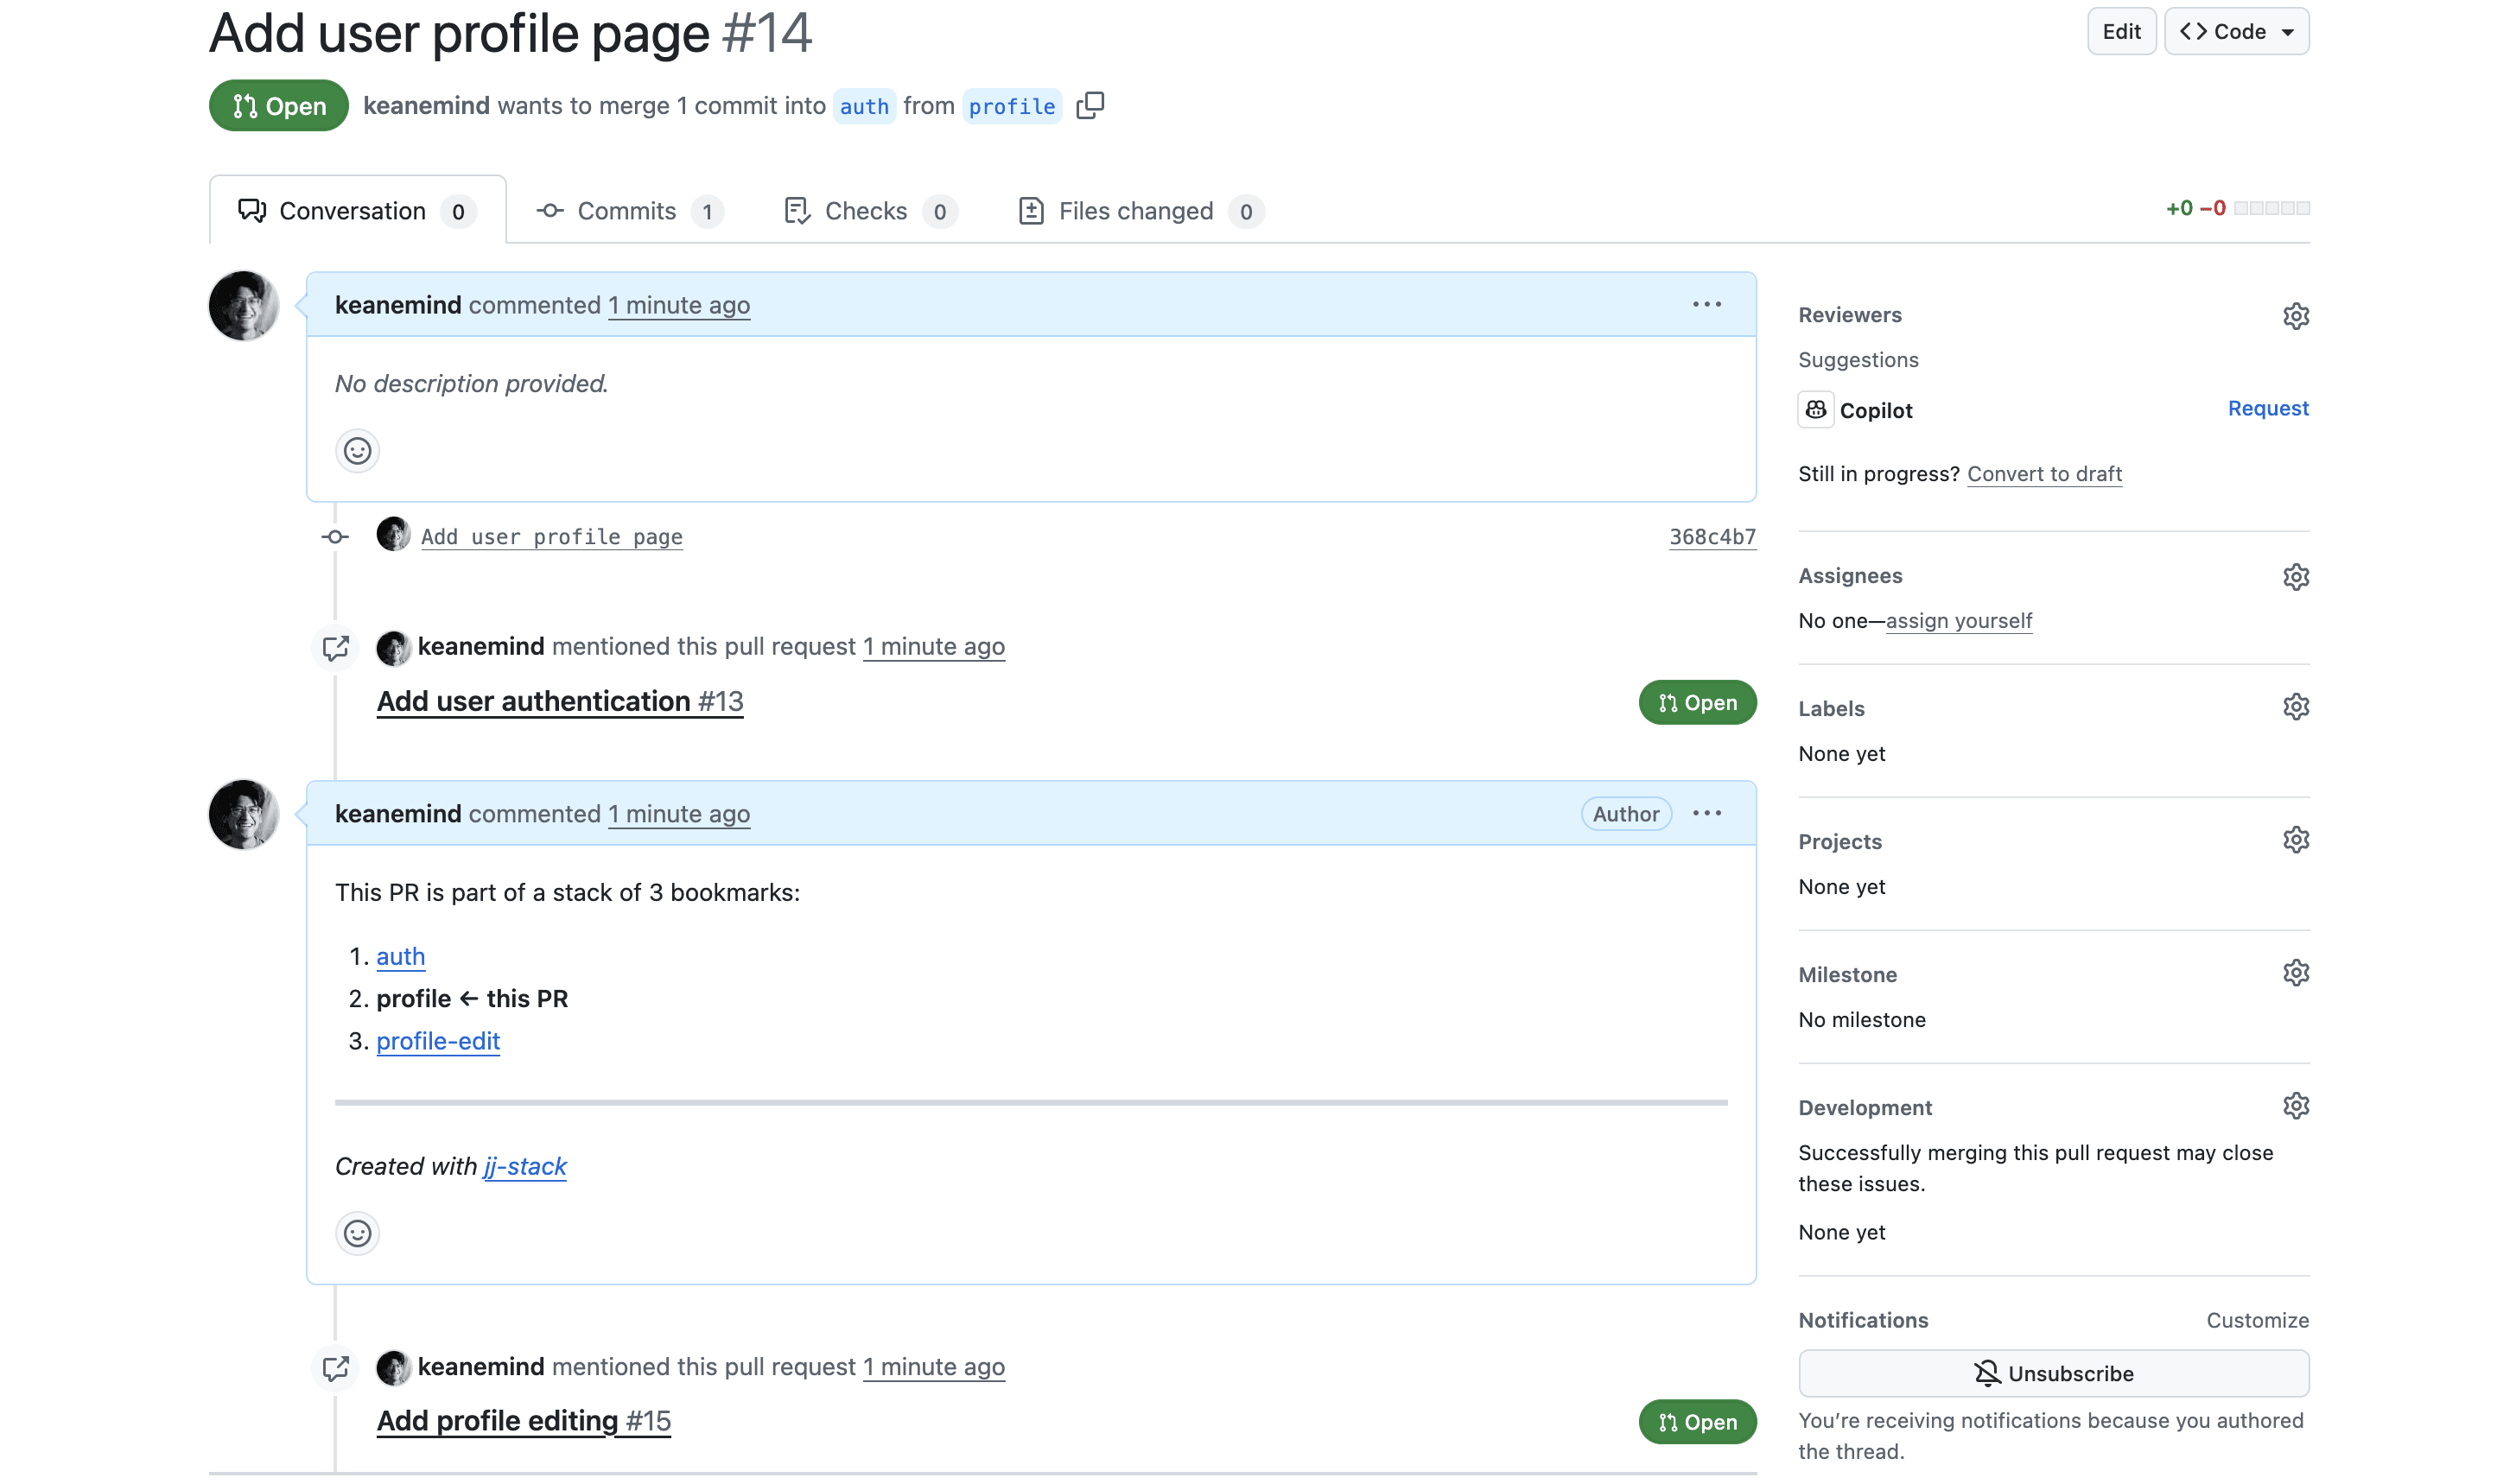The image size is (2516, 1484).
Task: Switch to the Files changed tab
Action: click(x=1136, y=210)
